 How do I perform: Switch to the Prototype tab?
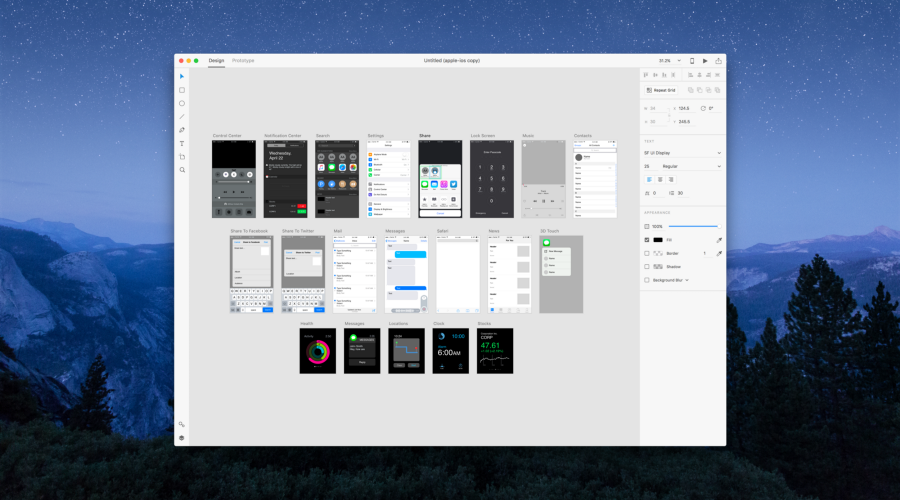(x=243, y=60)
